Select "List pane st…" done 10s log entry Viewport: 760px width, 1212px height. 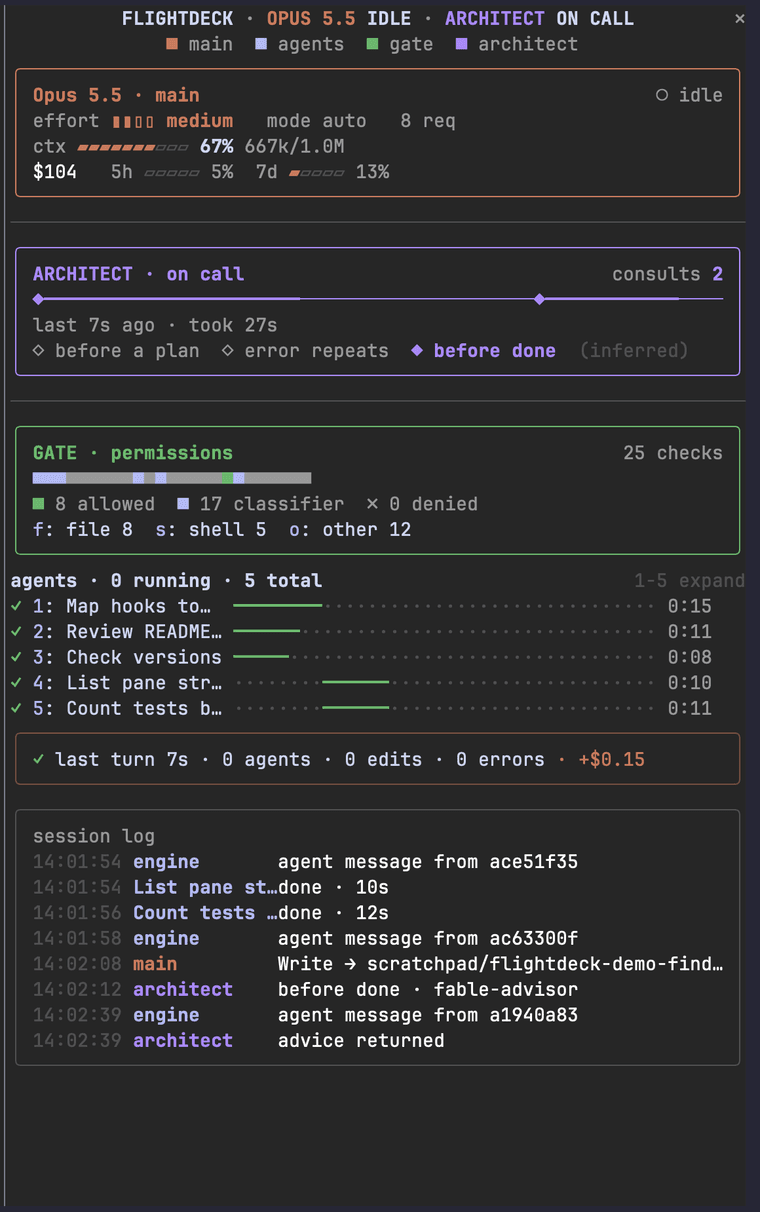point(377,887)
